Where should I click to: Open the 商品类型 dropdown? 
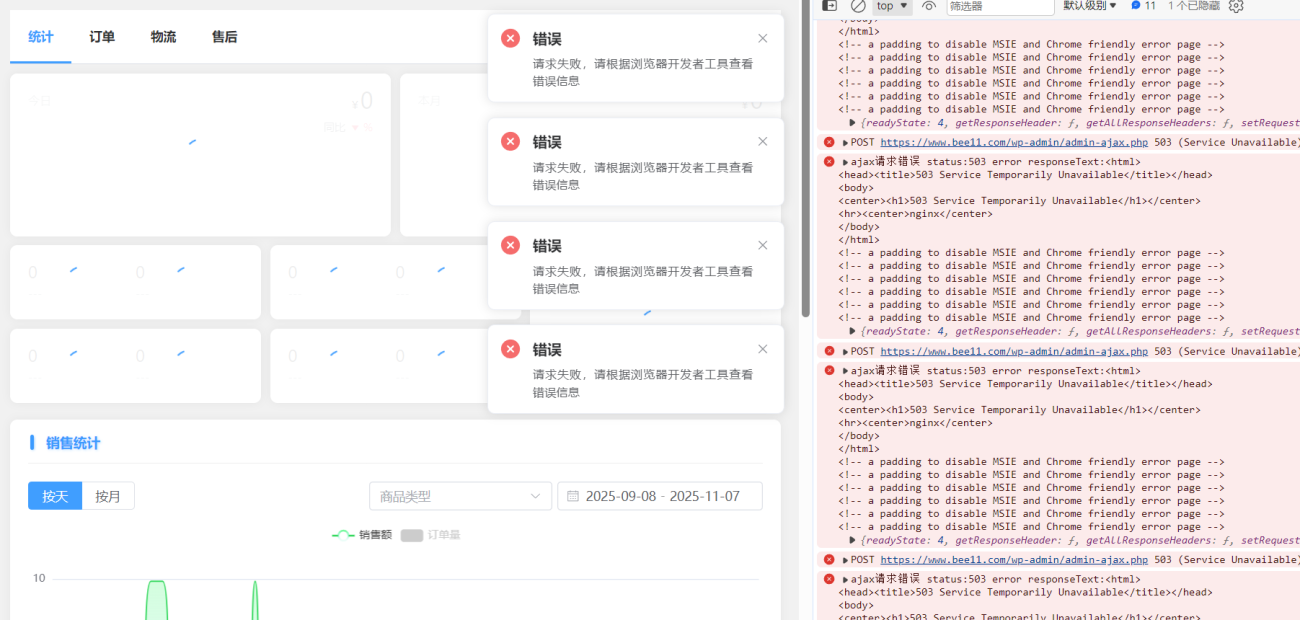click(460, 495)
